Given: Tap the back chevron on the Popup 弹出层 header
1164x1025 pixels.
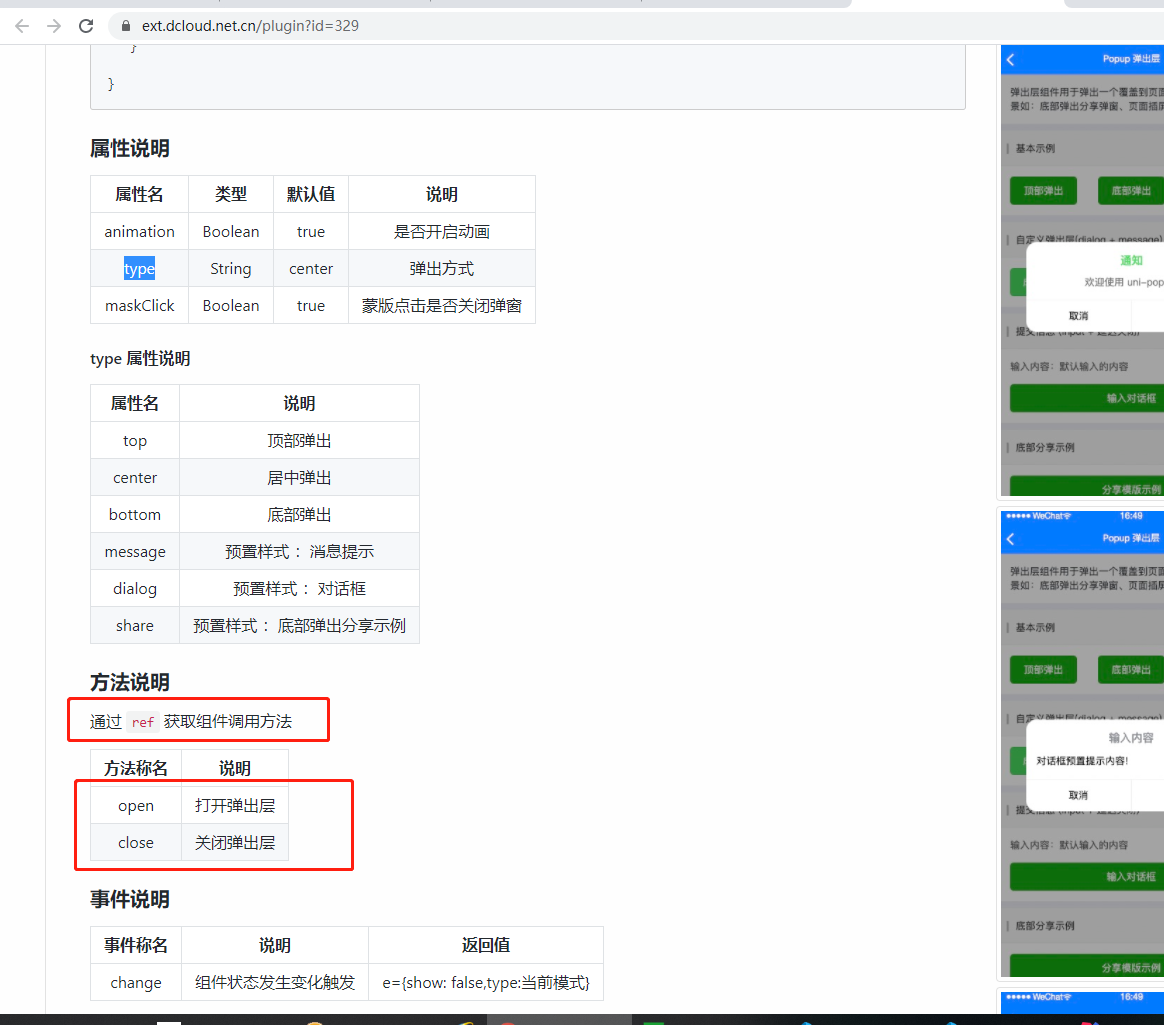Looking at the screenshot, I should 1009,59.
